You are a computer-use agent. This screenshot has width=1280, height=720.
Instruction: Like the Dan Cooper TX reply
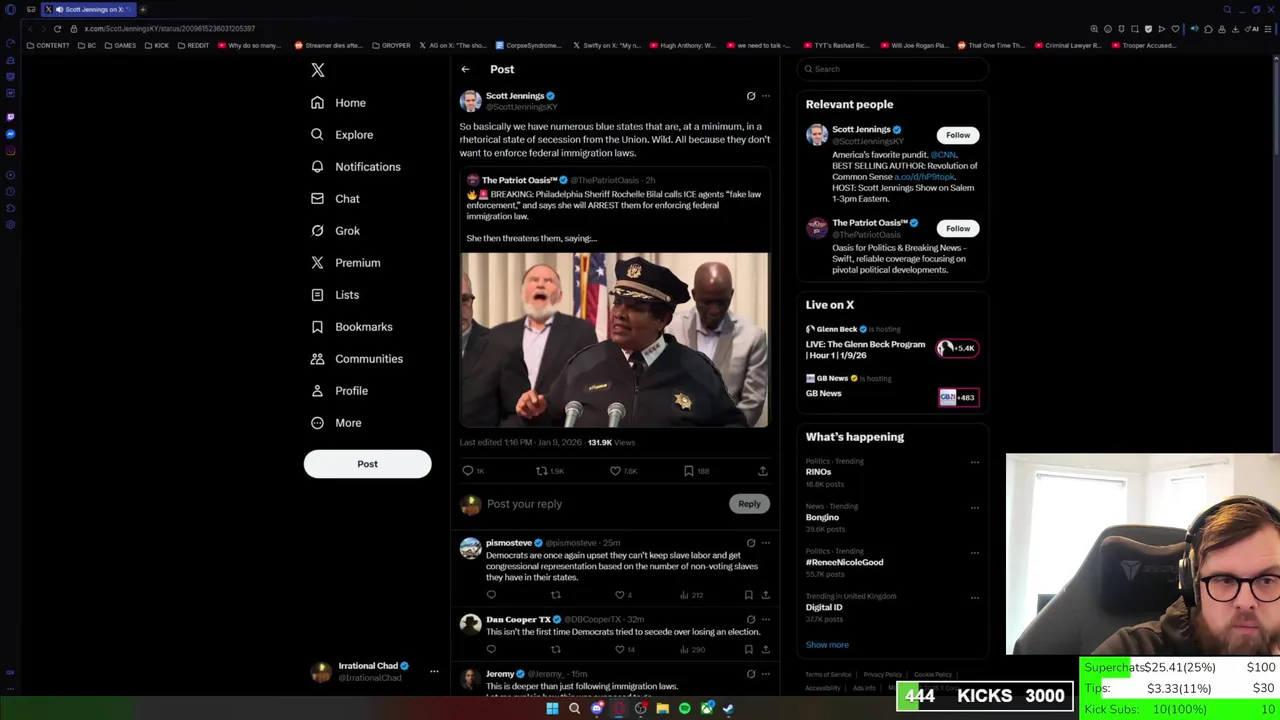coord(619,650)
